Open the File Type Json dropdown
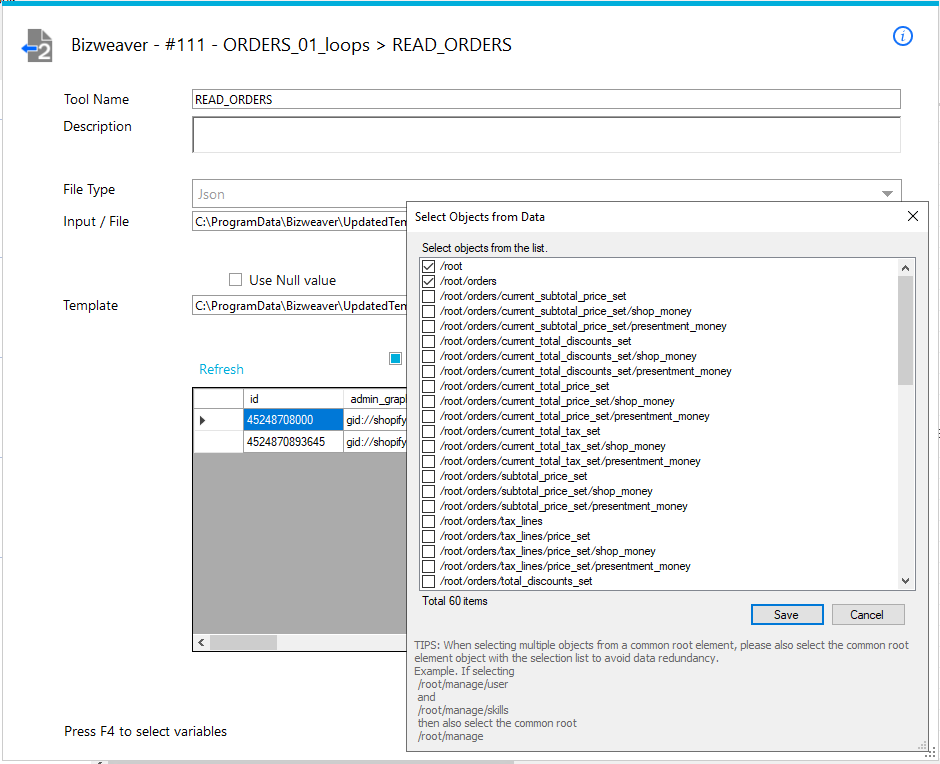 (887, 194)
